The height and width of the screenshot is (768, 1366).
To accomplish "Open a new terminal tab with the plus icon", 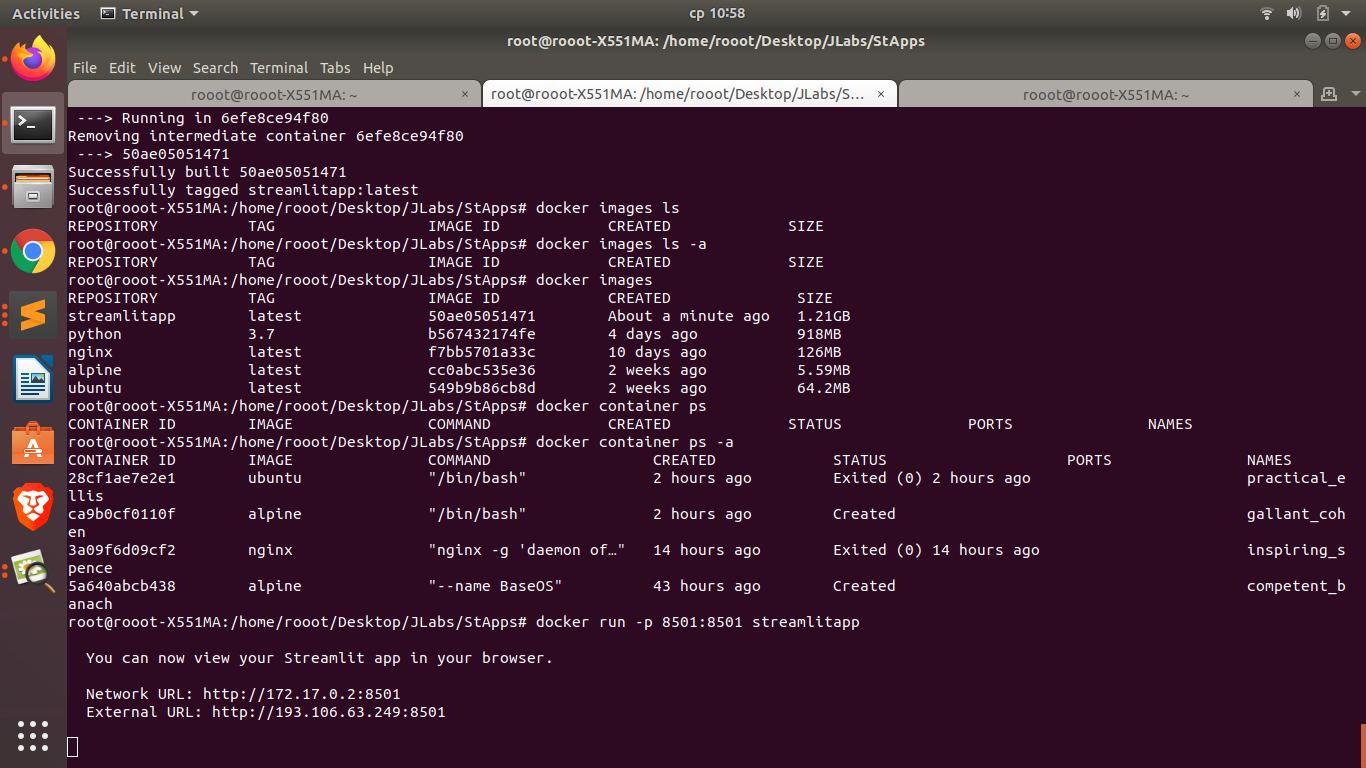I will [x=1330, y=93].
